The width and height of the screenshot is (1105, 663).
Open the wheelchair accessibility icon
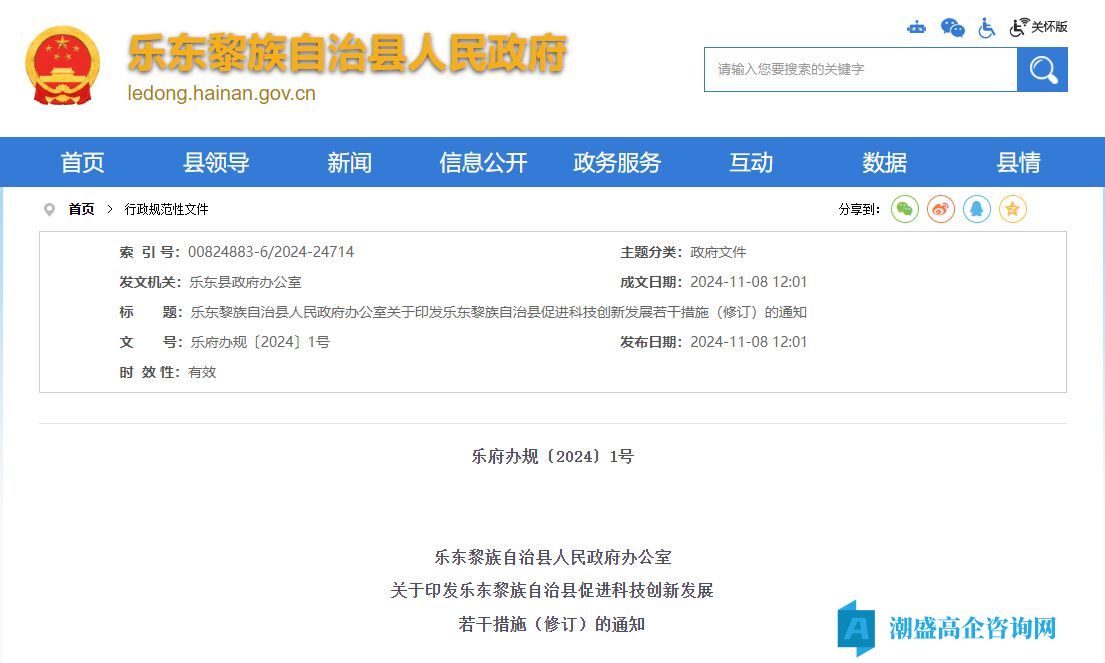click(987, 28)
